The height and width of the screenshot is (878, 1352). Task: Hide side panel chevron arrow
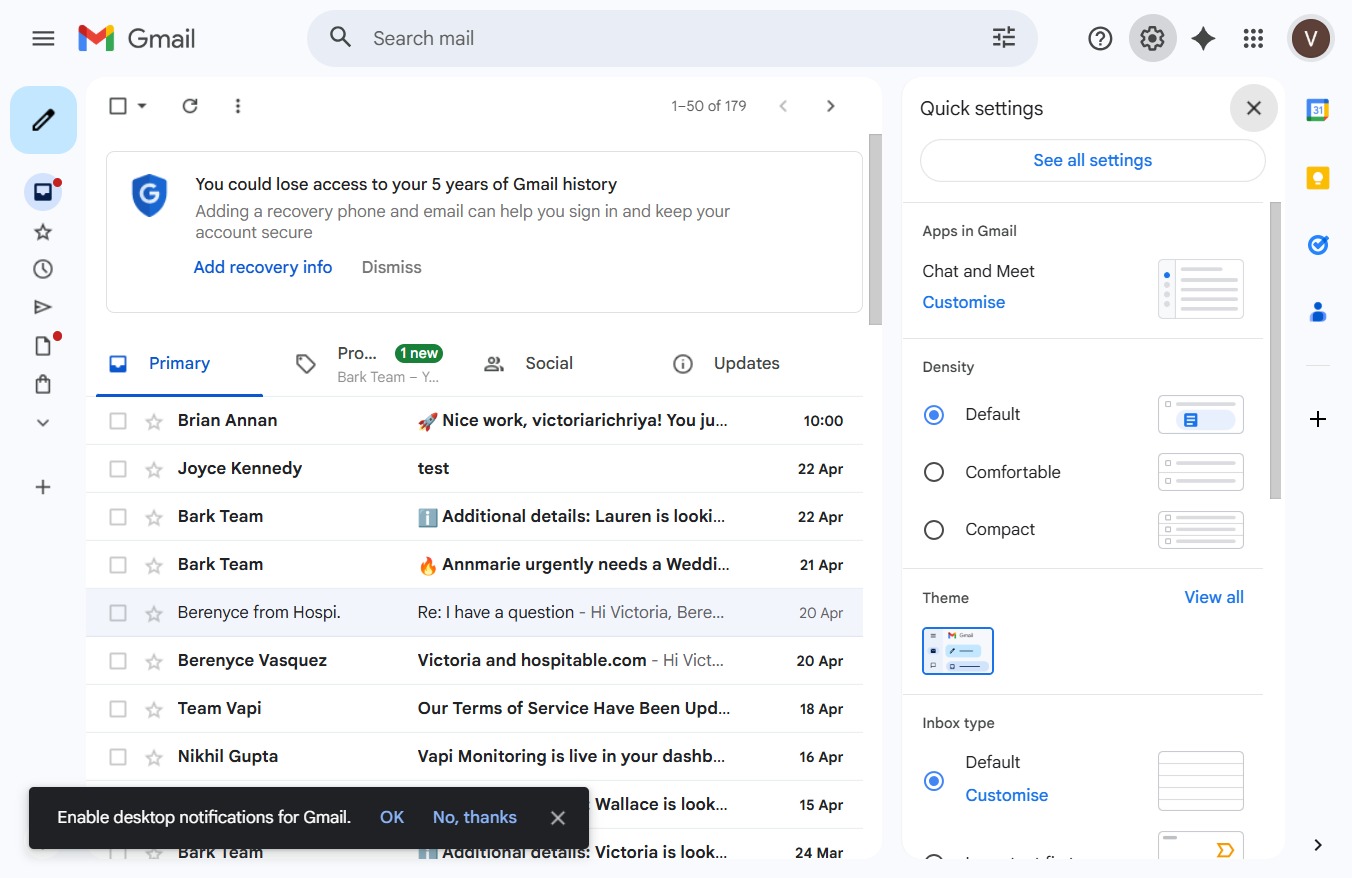click(1318, 845)
